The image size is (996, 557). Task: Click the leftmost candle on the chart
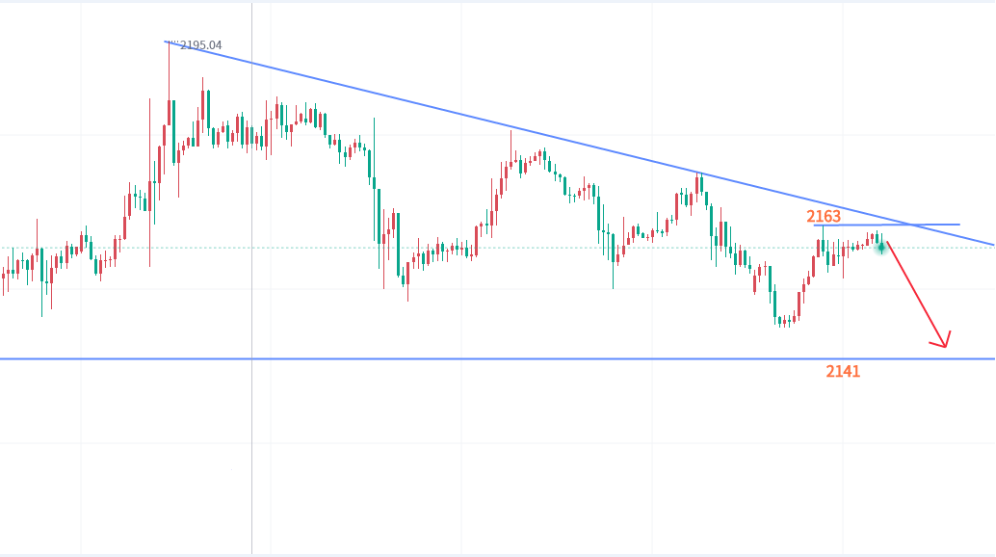[x=4, y=275]
